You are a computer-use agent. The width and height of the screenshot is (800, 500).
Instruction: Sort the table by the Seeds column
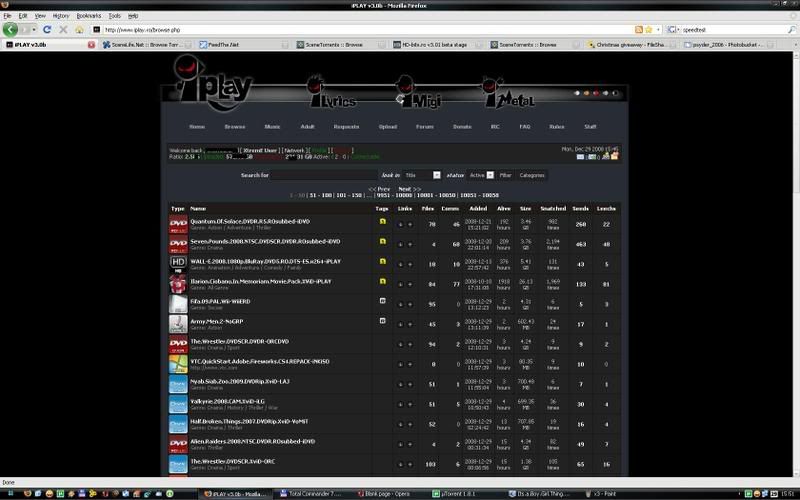tap(581, 208)
